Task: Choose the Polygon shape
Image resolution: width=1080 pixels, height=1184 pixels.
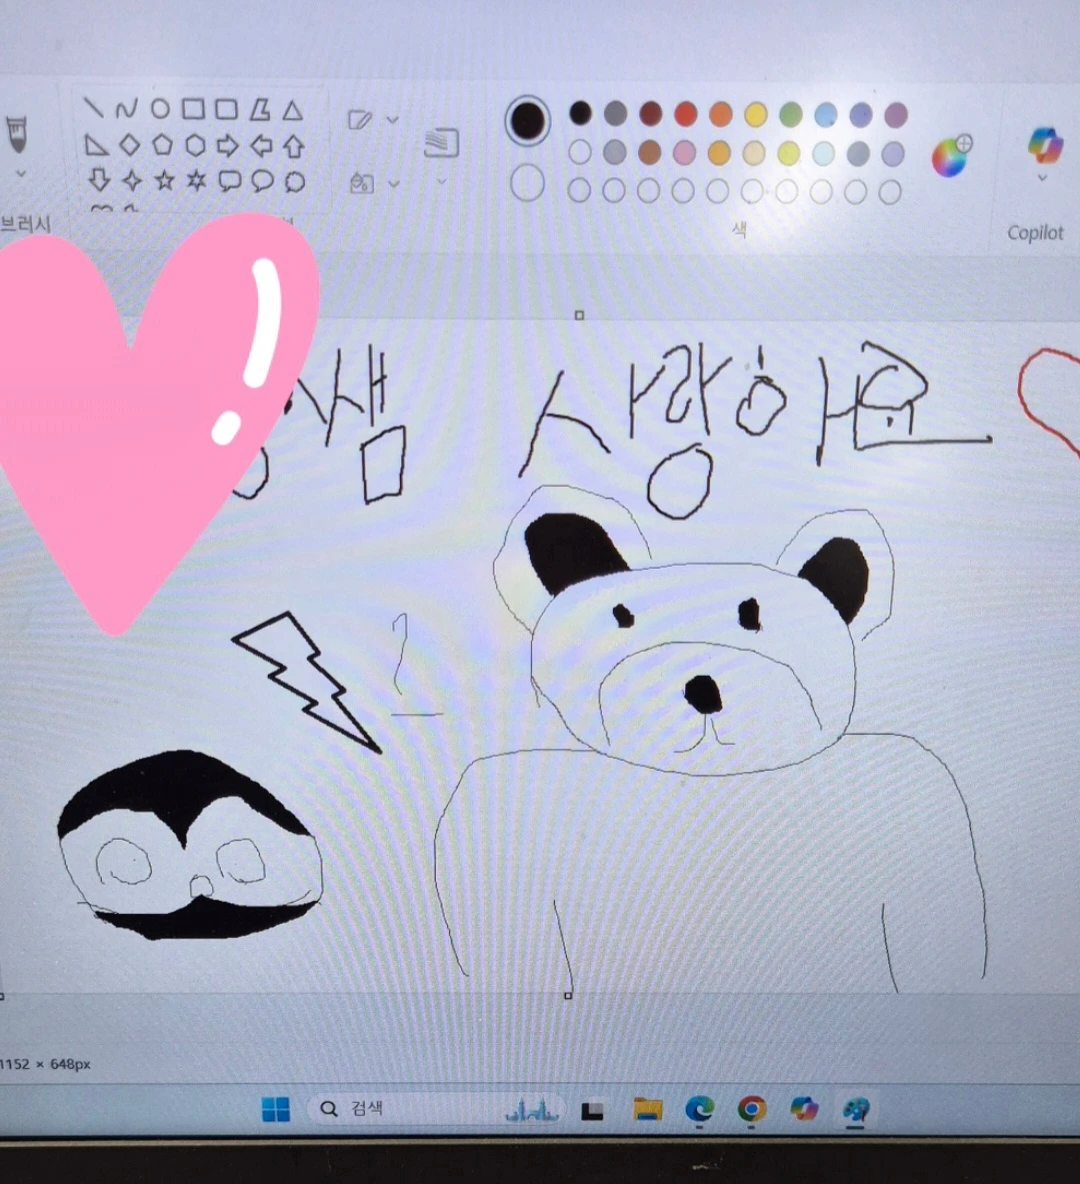Action: tap(260, 110)
